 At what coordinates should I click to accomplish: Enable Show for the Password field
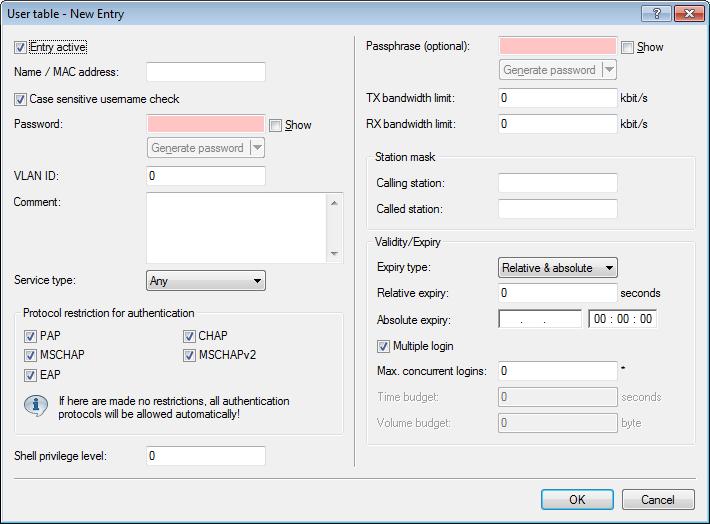pos(276,125)
